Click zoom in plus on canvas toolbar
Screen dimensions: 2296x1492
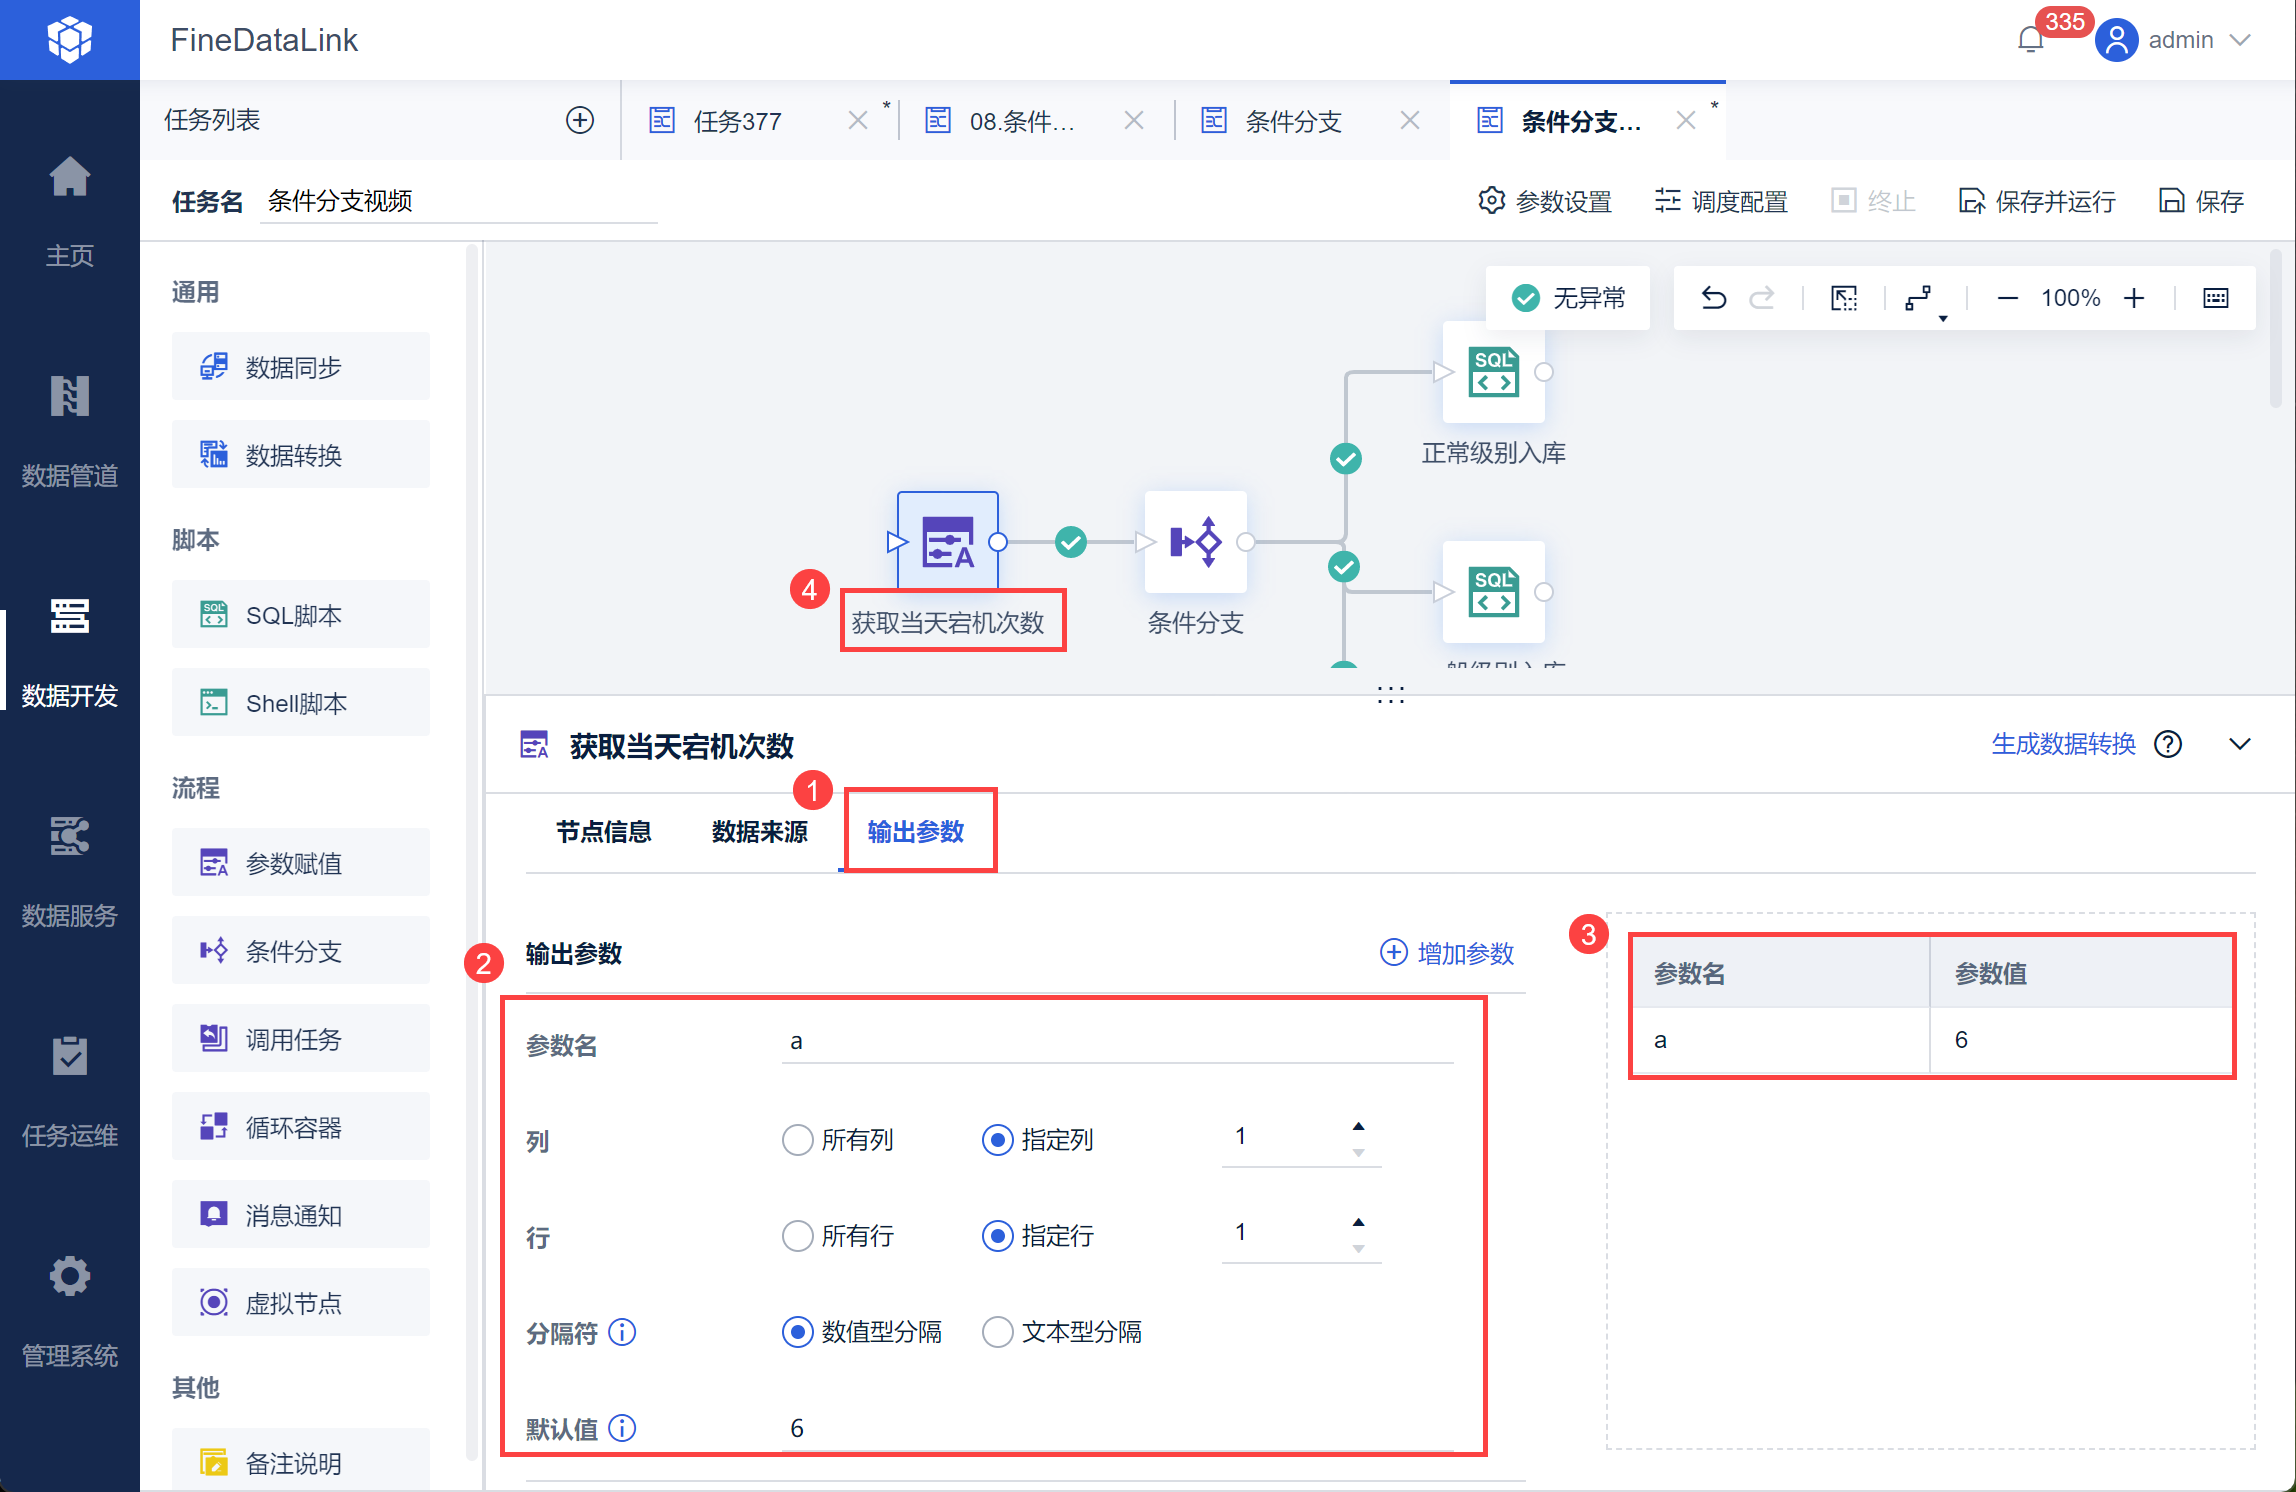click(x=2134, y=298)
